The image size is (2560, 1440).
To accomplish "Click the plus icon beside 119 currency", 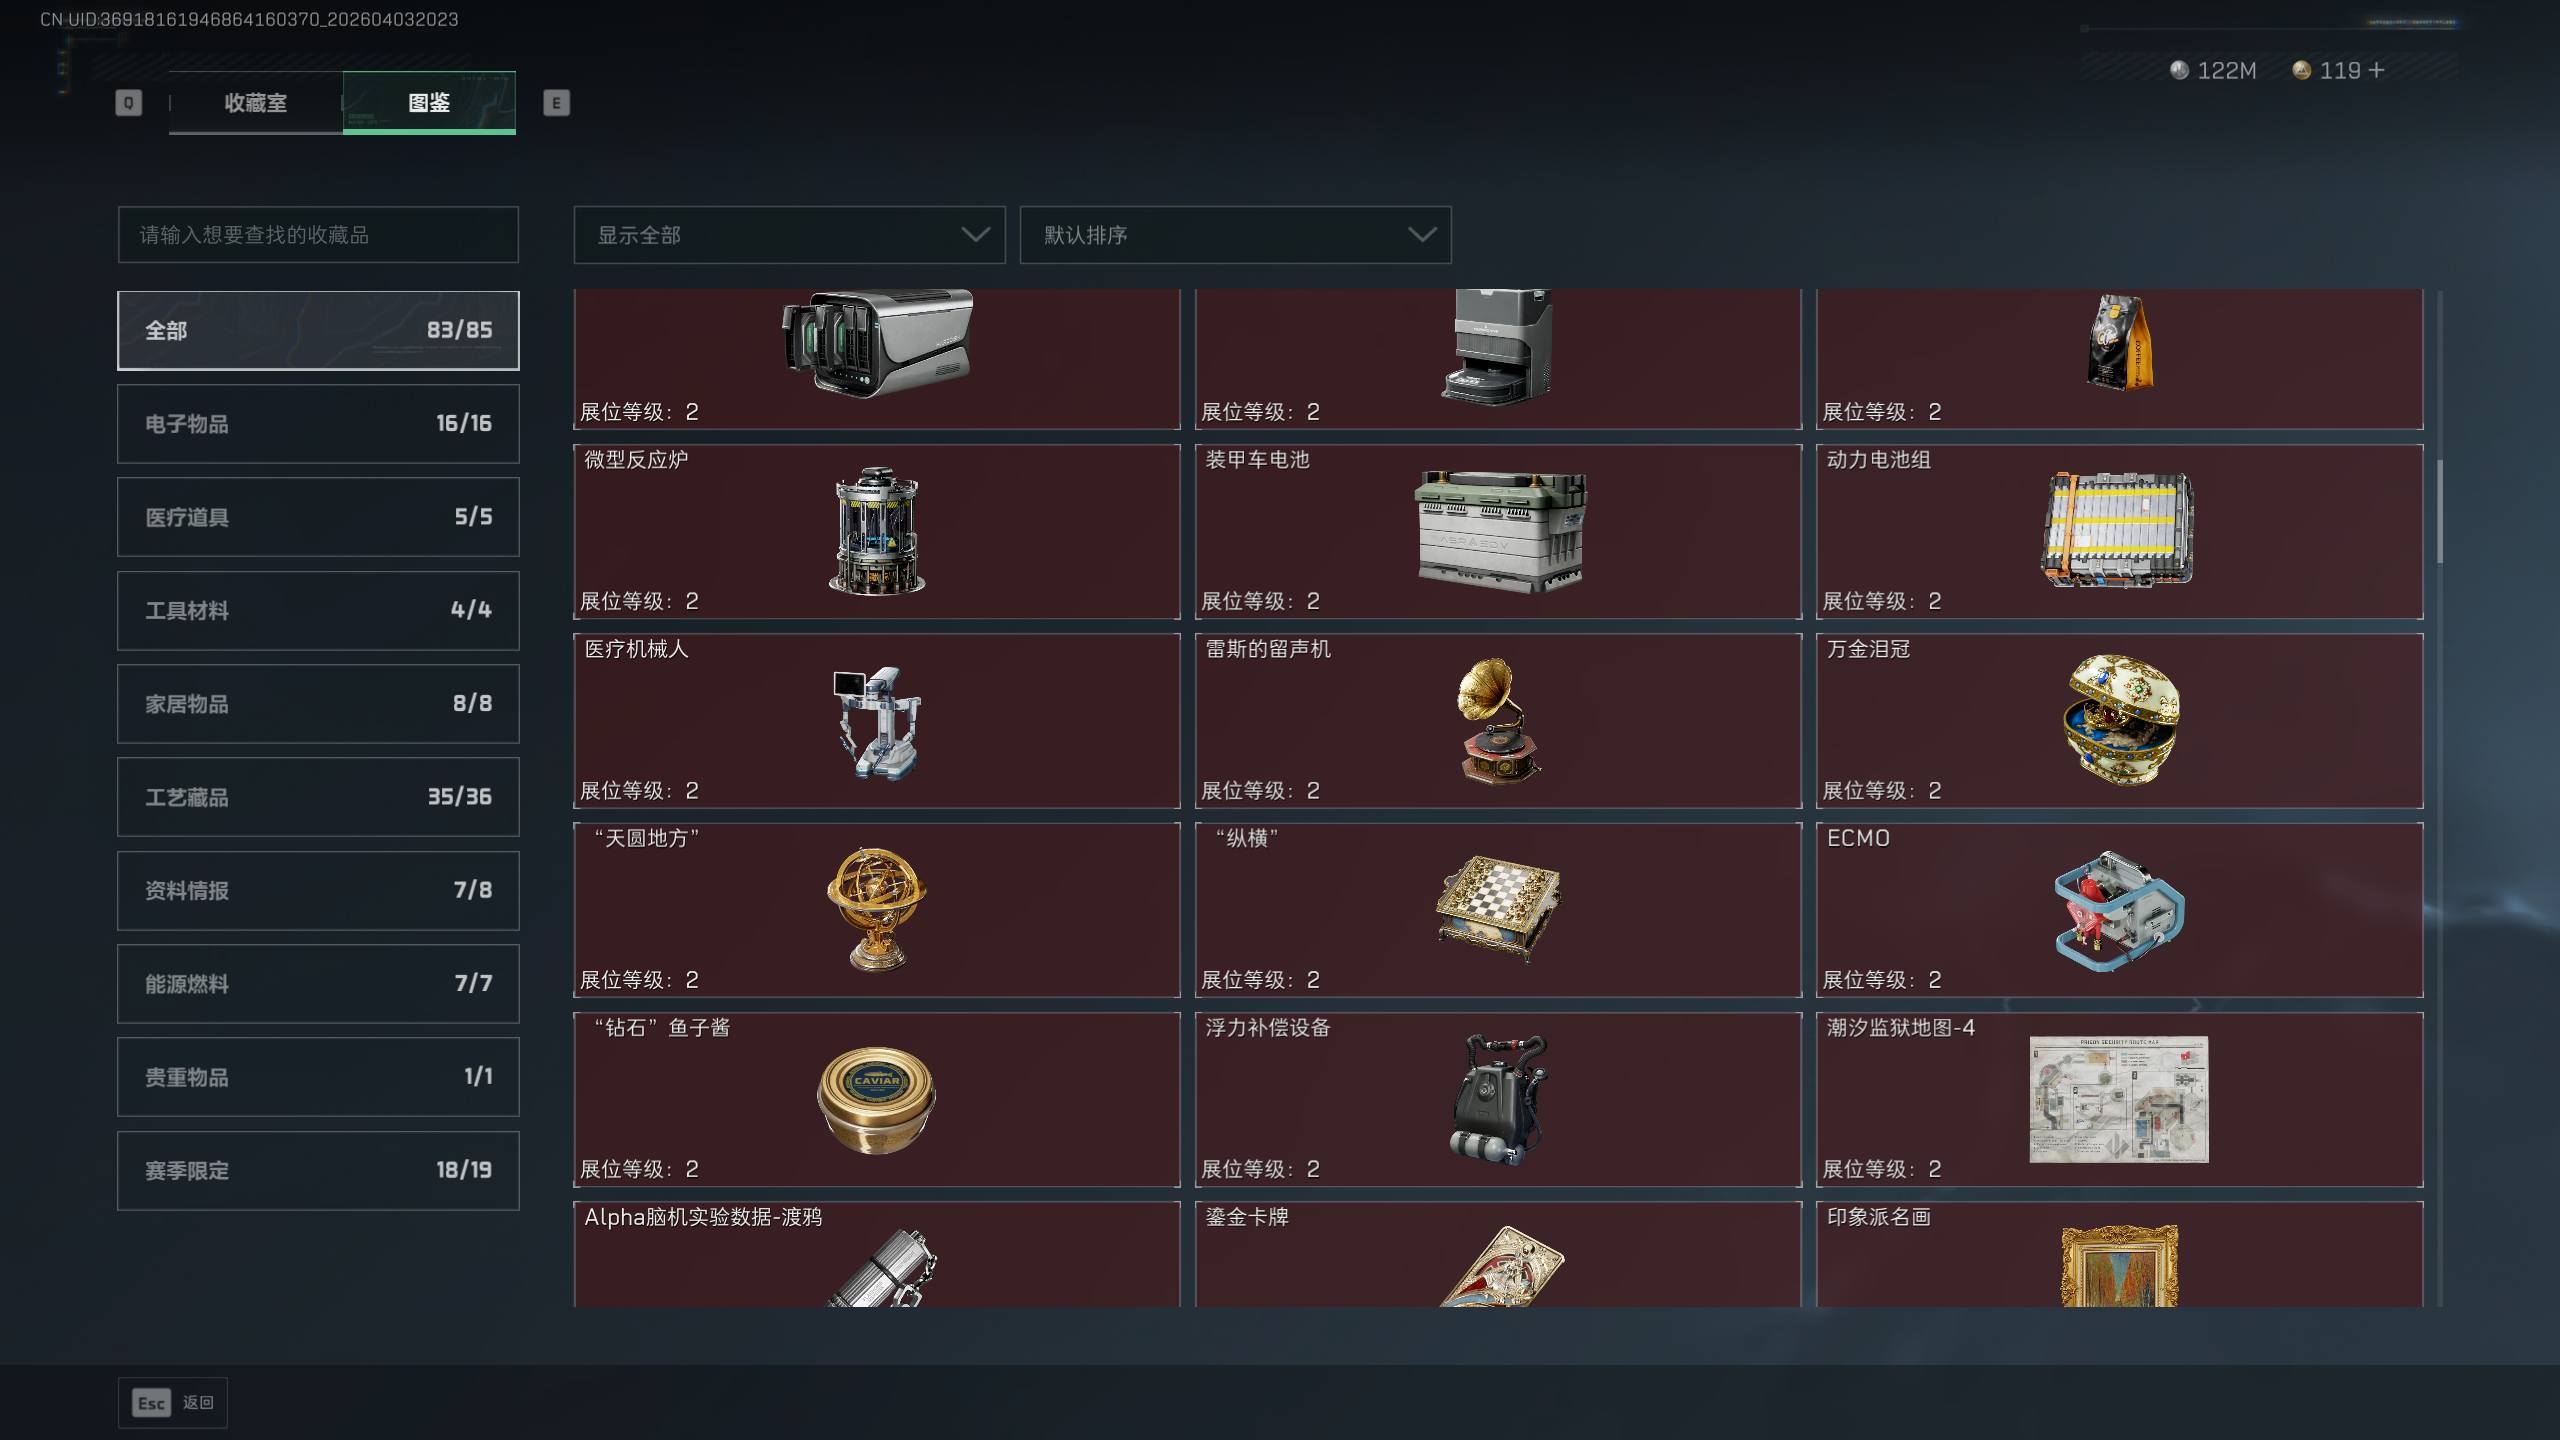I will click(x=2376, y=70).
